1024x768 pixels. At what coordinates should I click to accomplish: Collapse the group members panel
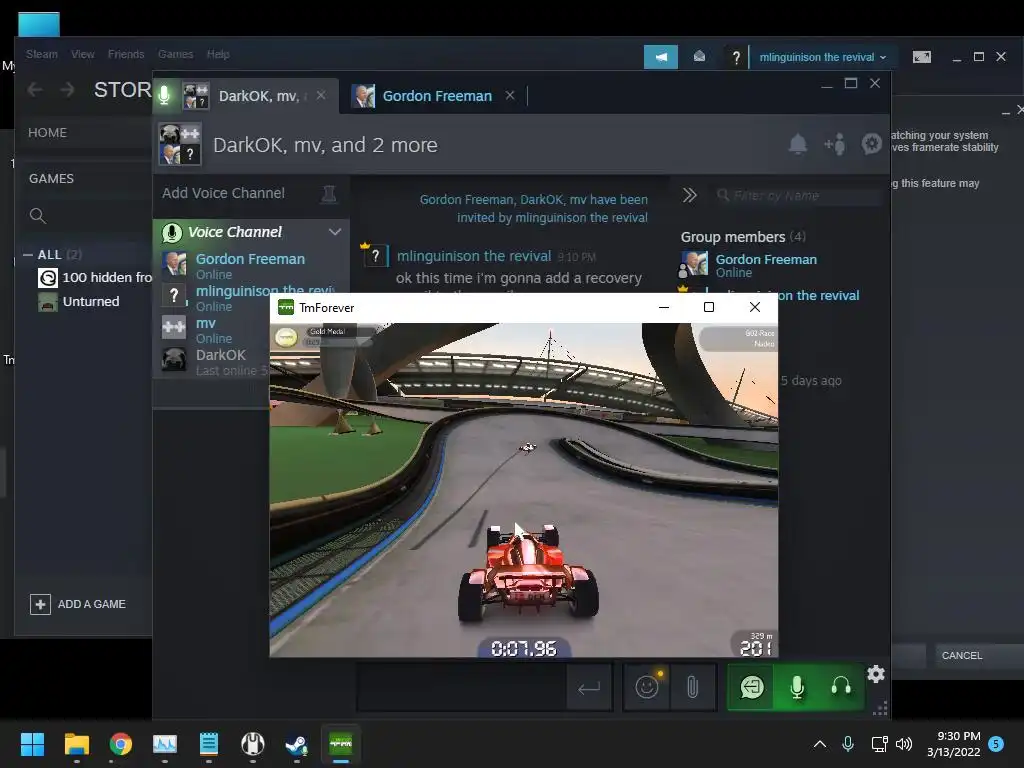689,195
